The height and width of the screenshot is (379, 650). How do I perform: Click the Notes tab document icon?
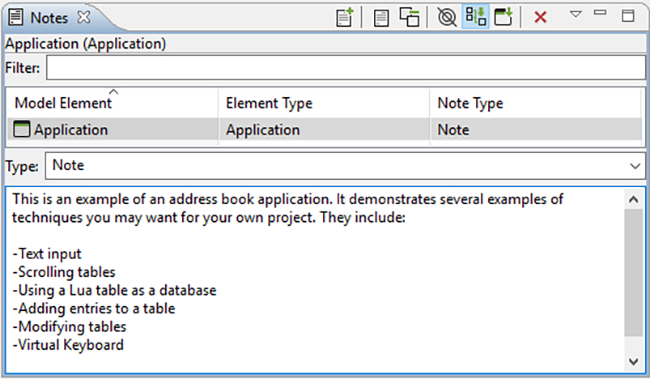coord(16,17)
